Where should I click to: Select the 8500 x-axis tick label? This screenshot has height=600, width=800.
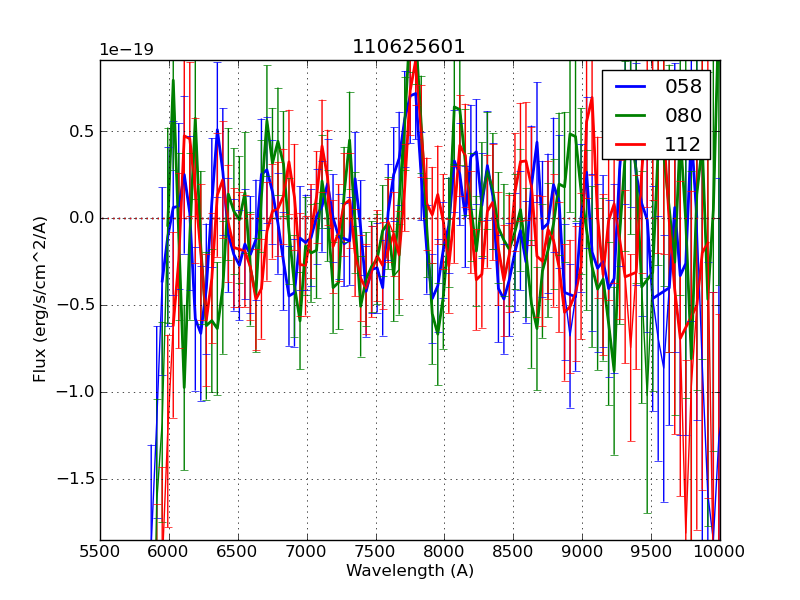(x=513, y=551)
